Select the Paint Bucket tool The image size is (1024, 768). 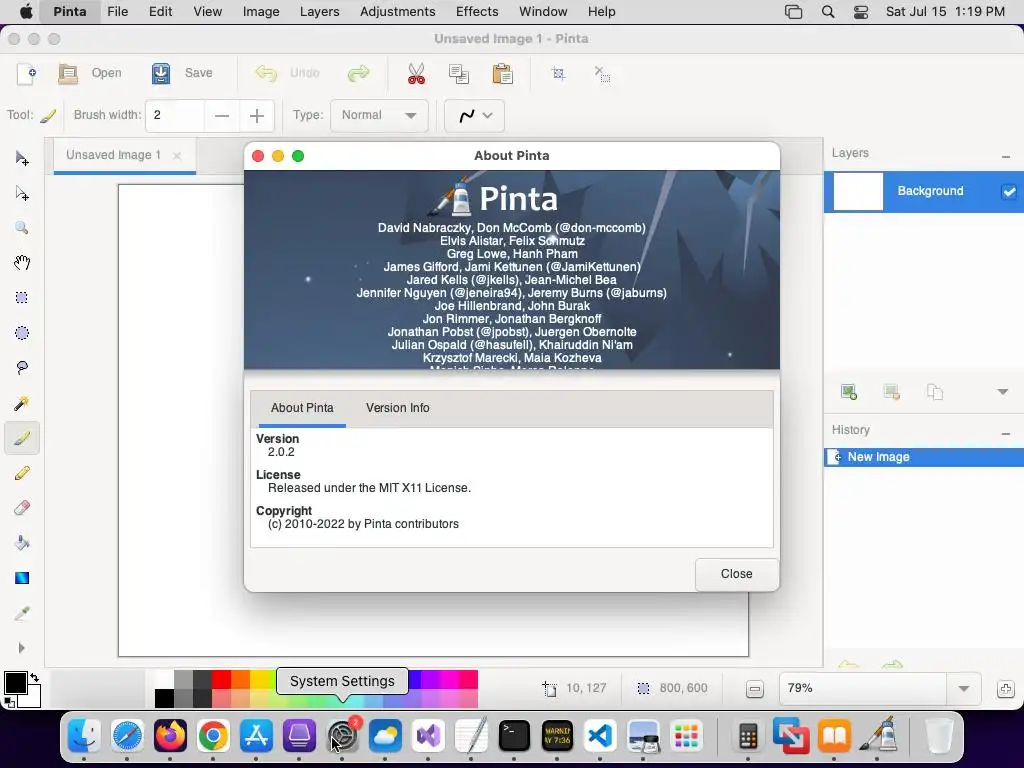pyautogui.click(x=22, y=543)
